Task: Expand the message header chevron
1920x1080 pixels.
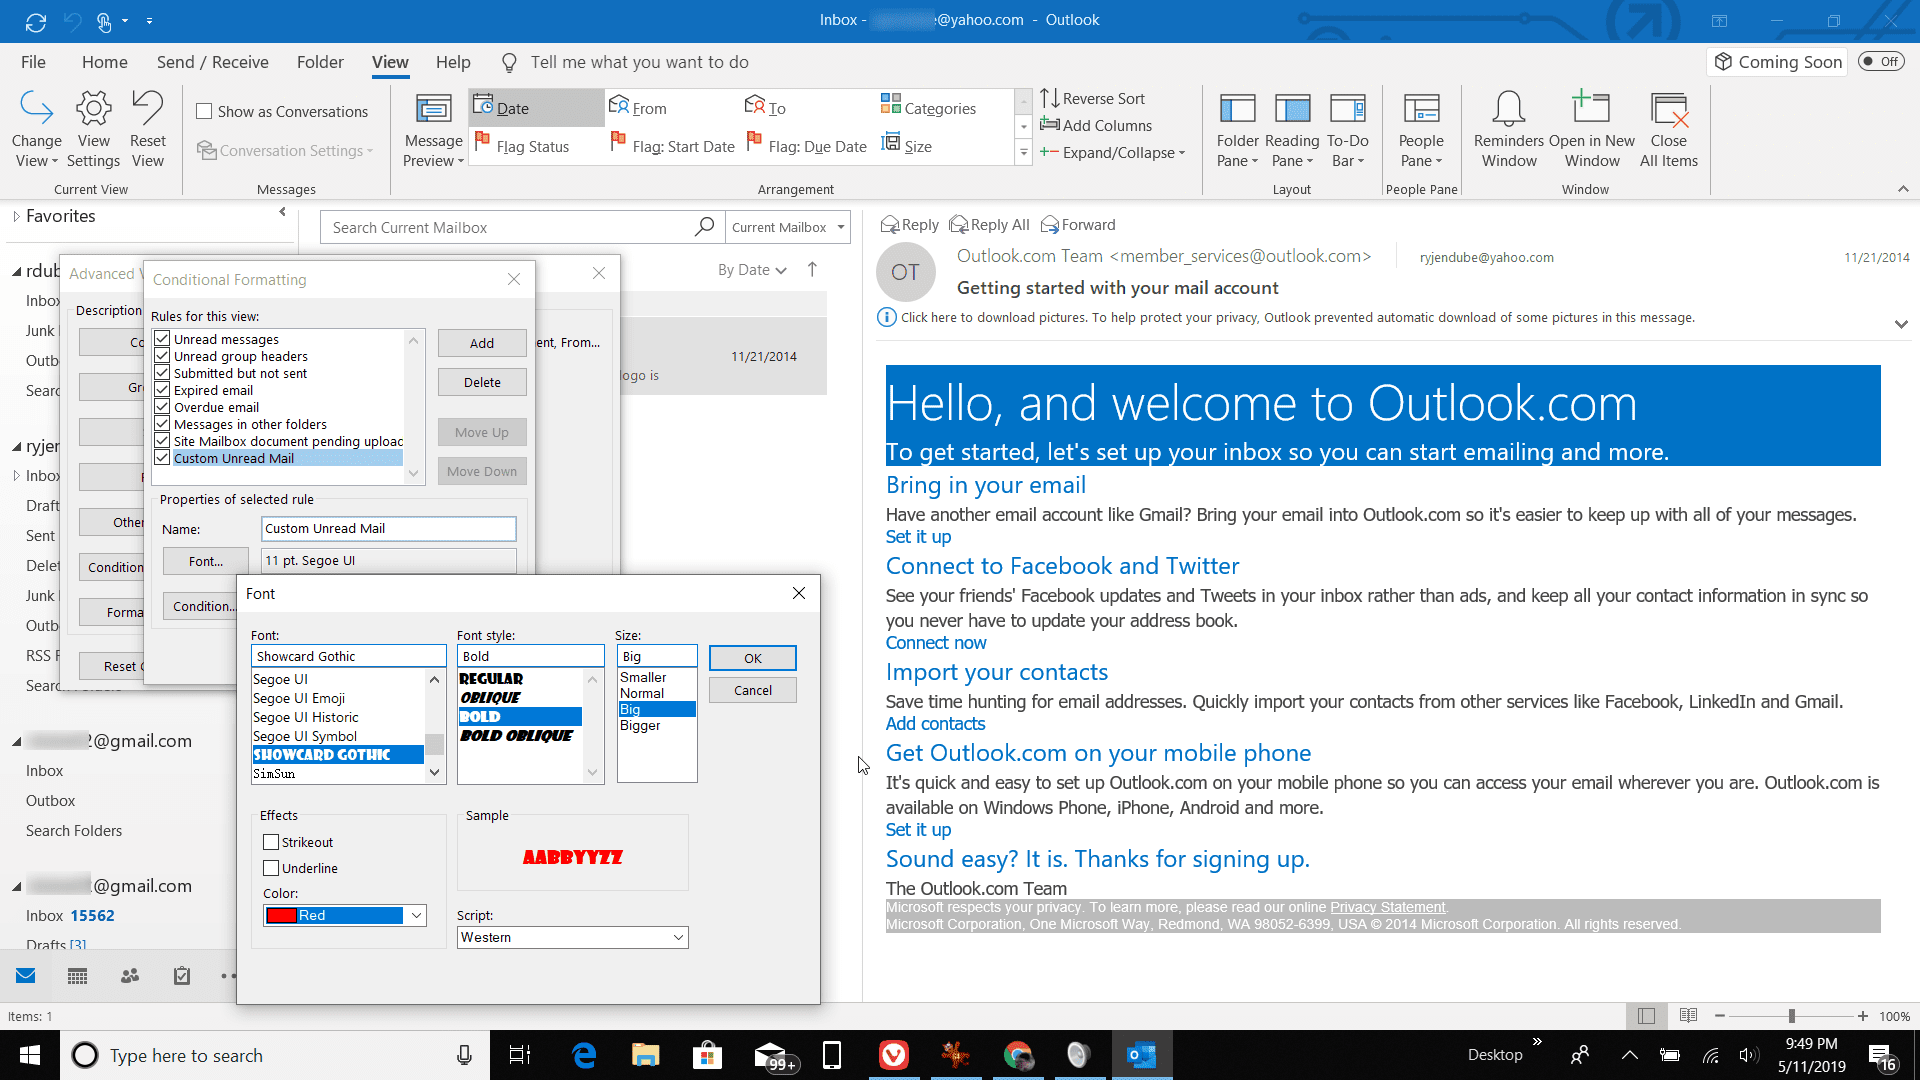Action: (1901, 324)
